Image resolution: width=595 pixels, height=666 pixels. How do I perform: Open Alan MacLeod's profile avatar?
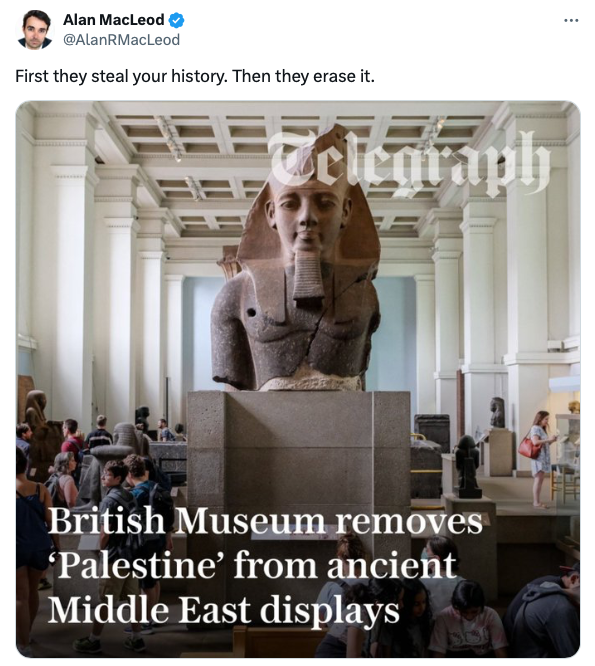point(34,29)
